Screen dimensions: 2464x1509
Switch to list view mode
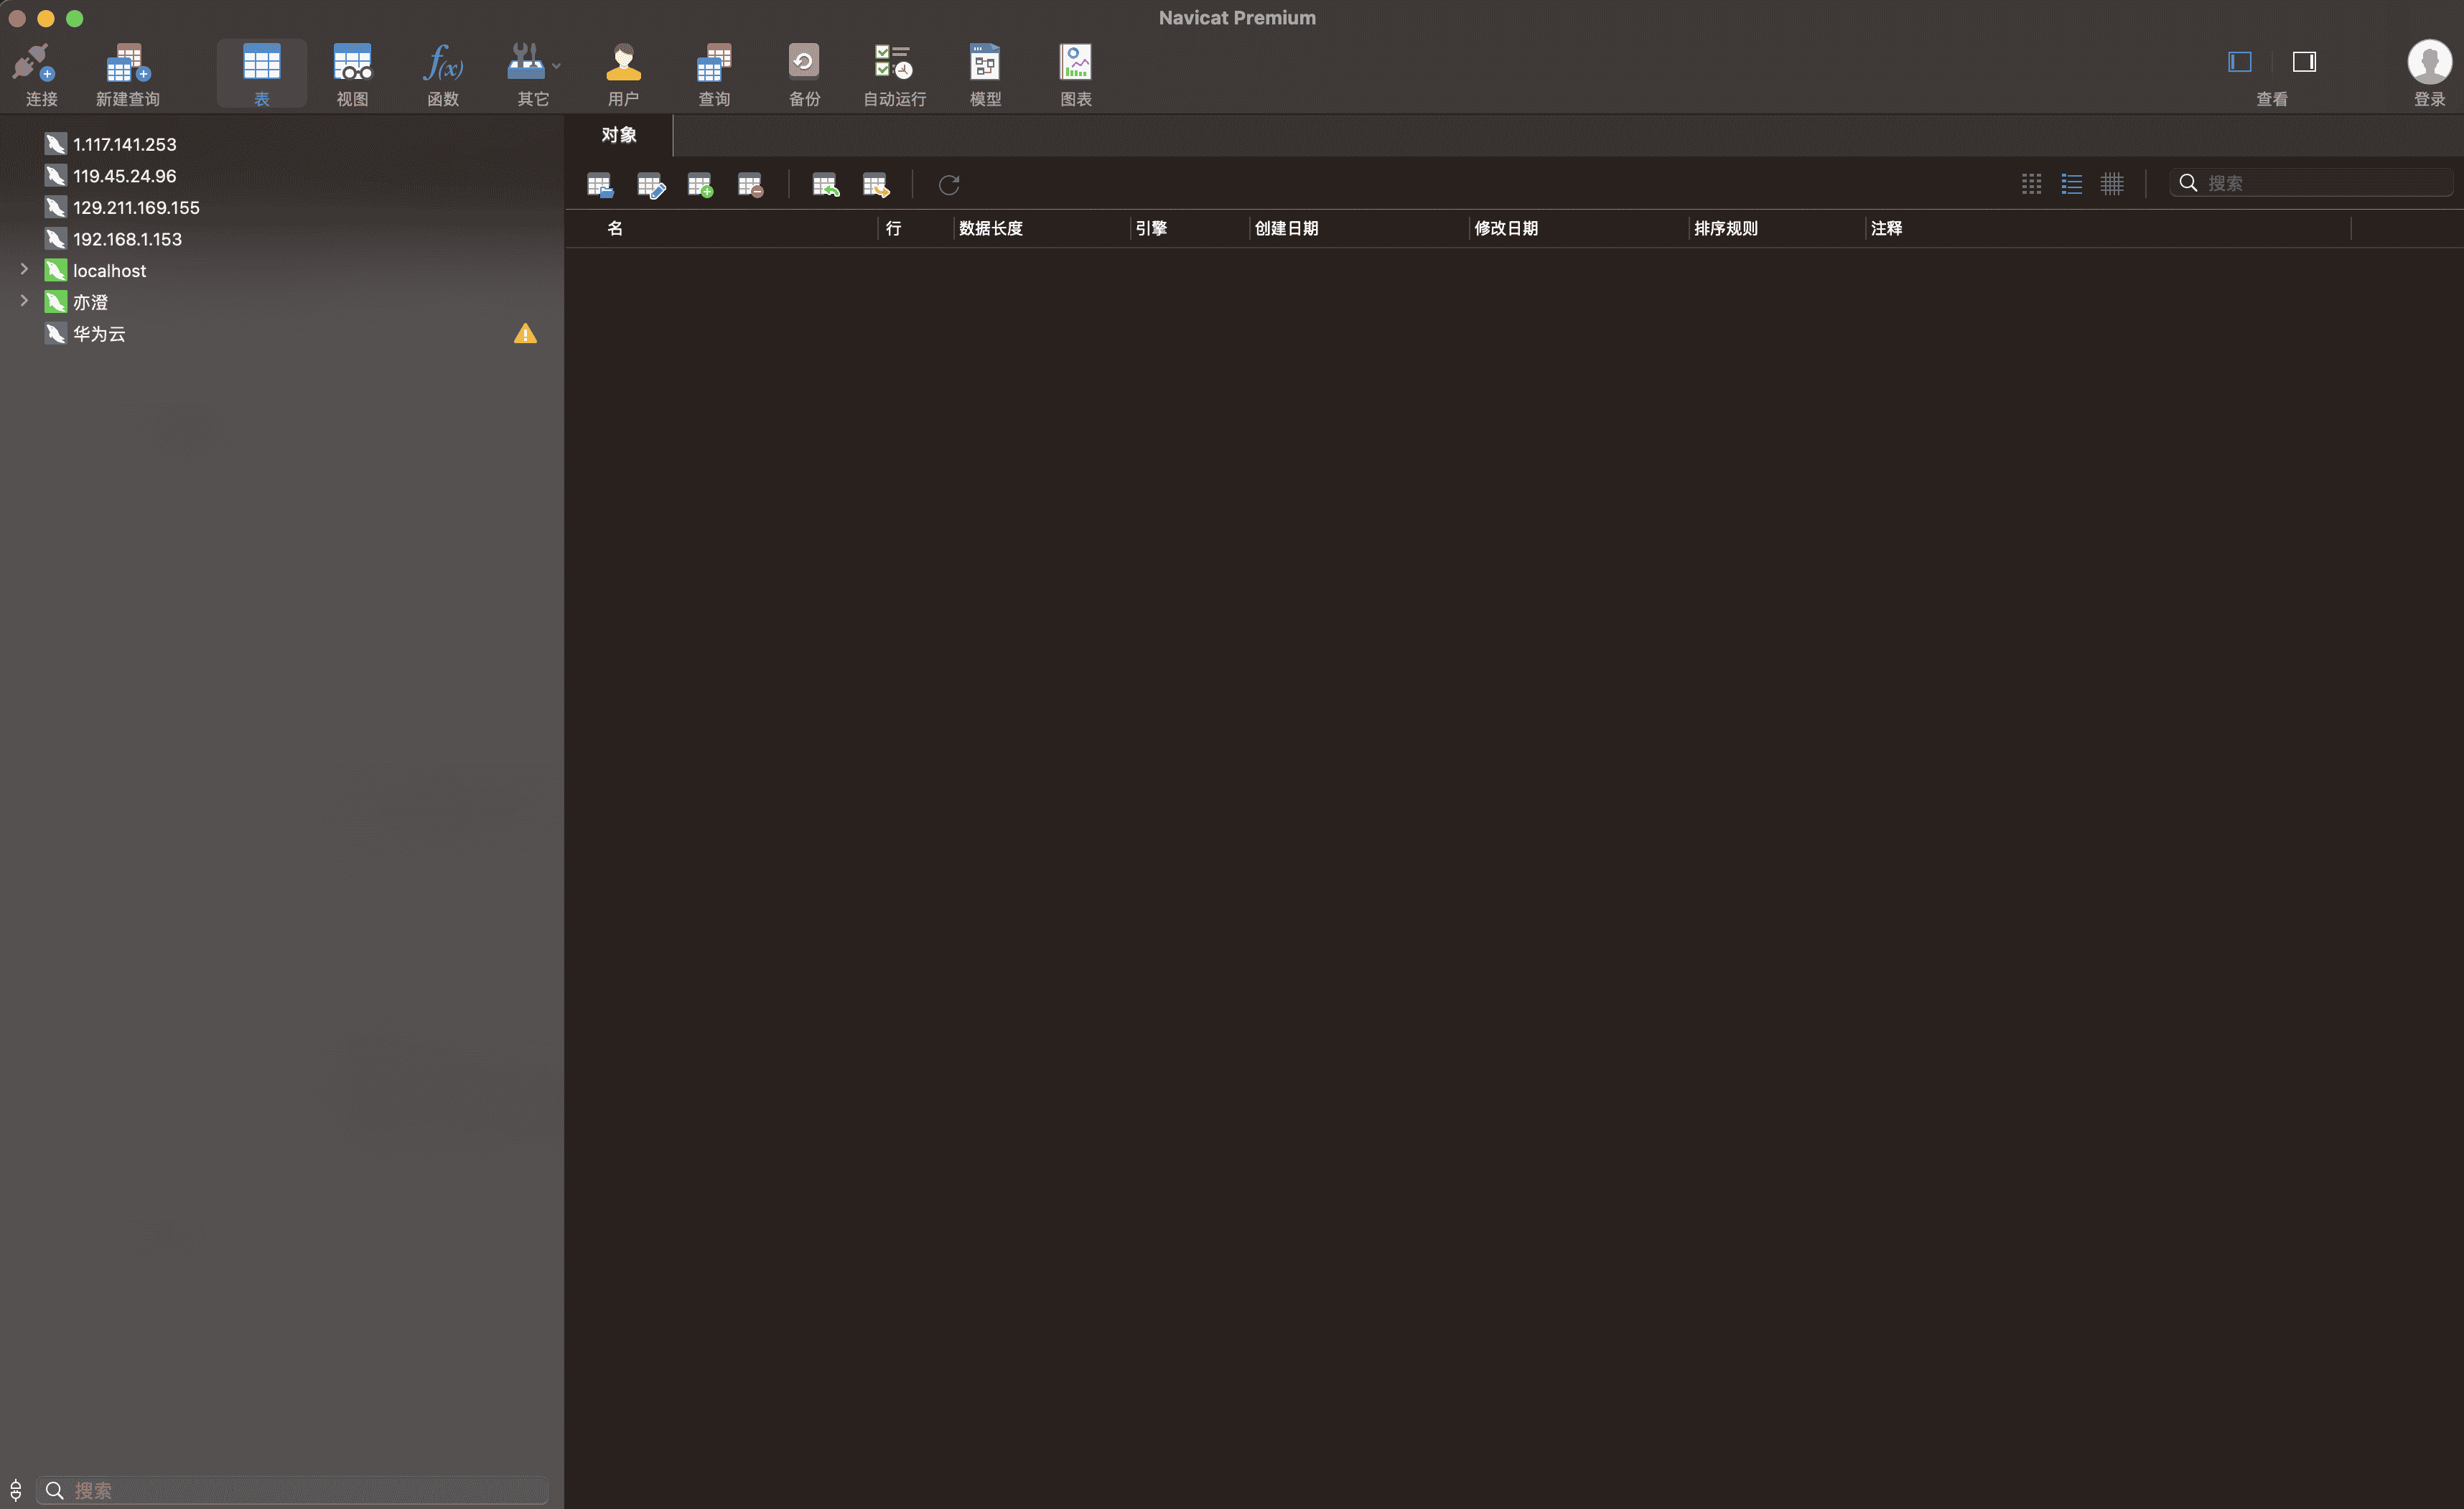[x=2071, y=184]
